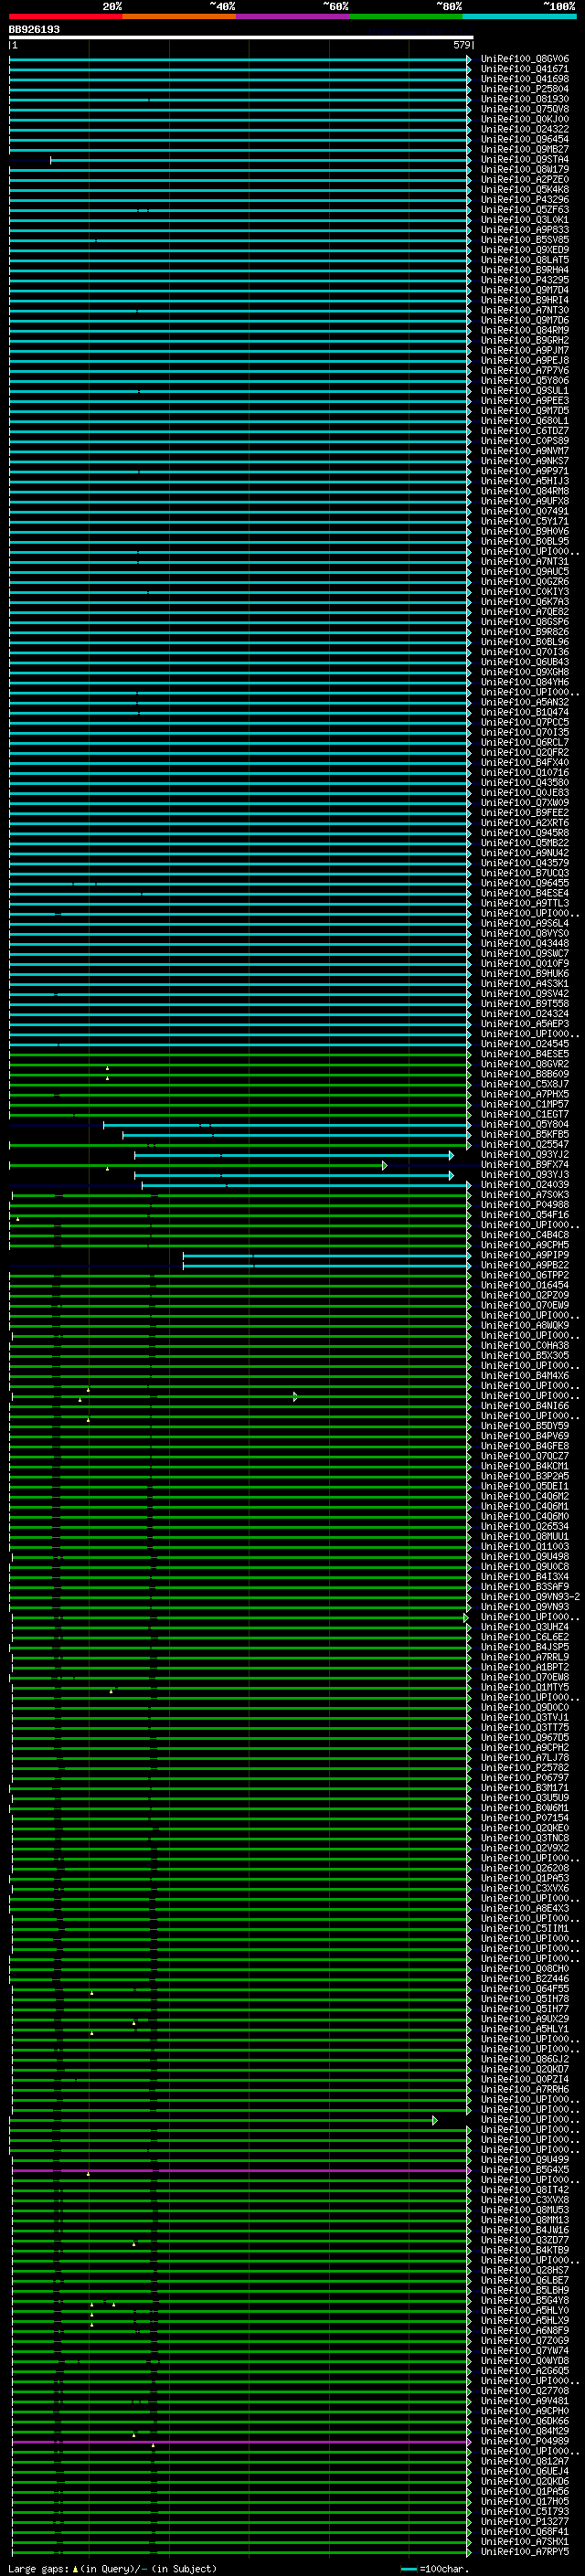Click the UniRef100_B9FX74 label

(525, 1165)
